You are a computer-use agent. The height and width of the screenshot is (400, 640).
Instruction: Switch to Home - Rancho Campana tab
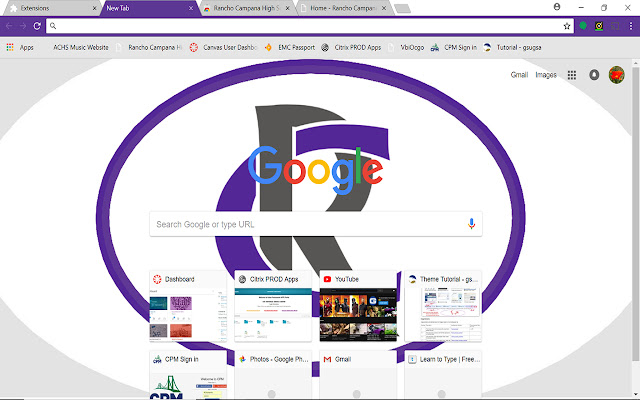point(343,8)
